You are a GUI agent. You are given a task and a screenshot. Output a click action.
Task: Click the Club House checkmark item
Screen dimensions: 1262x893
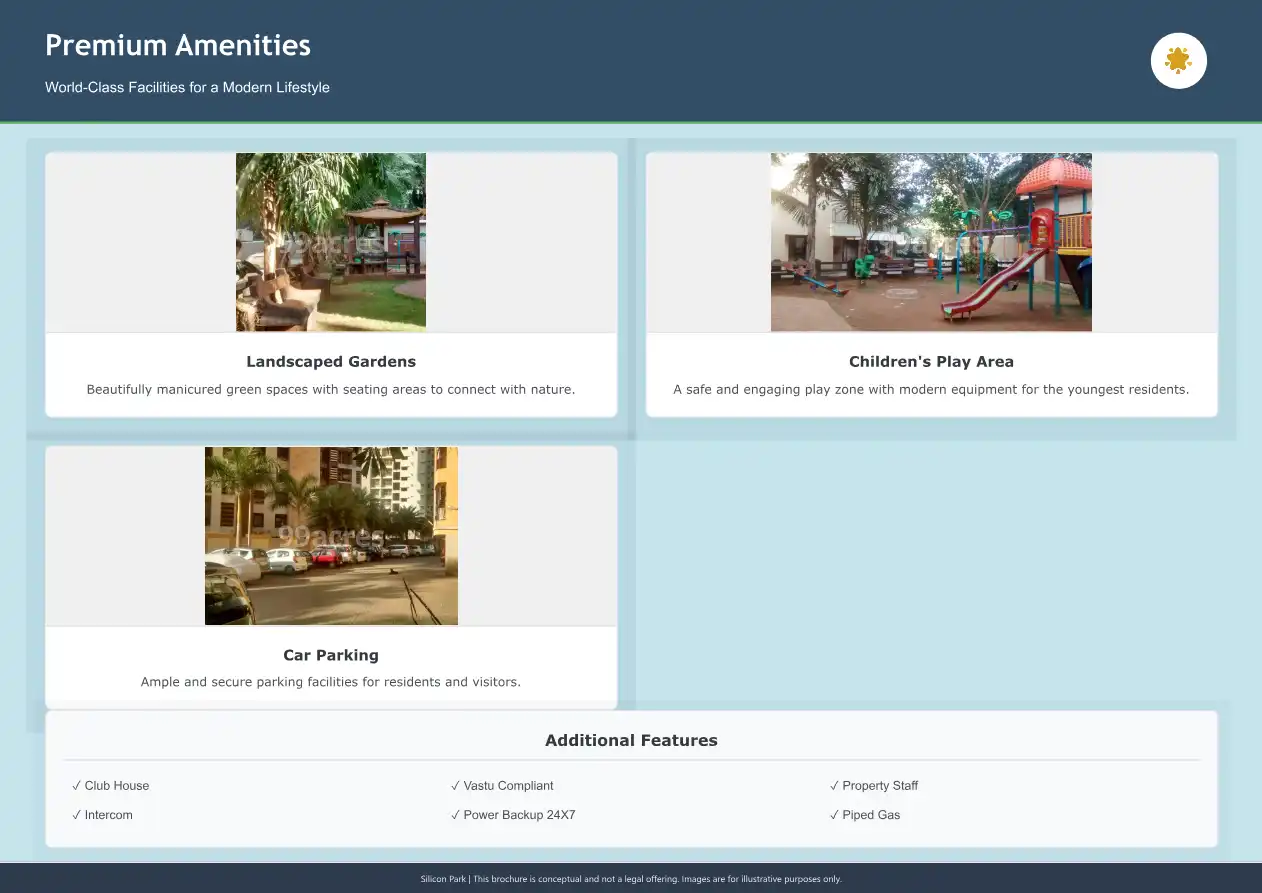tap(111, 786)
